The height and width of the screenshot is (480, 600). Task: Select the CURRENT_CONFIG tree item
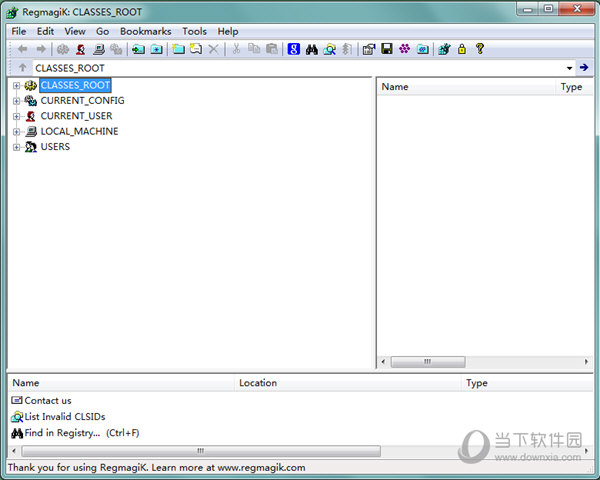82,101
